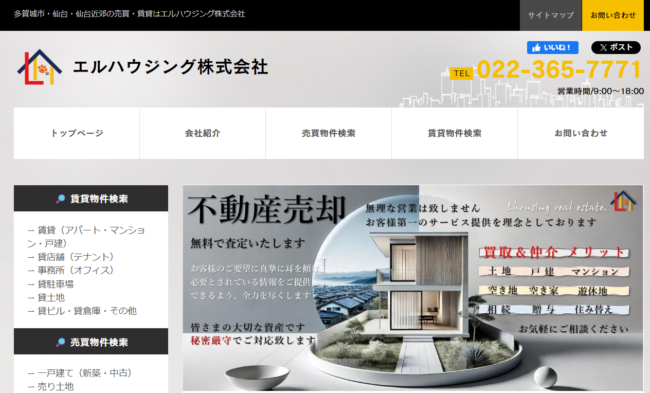Click magnifier icon beside sidebar 売買物件検索
This screenshot has width=650, height=393.
click(x=61, y=342)
